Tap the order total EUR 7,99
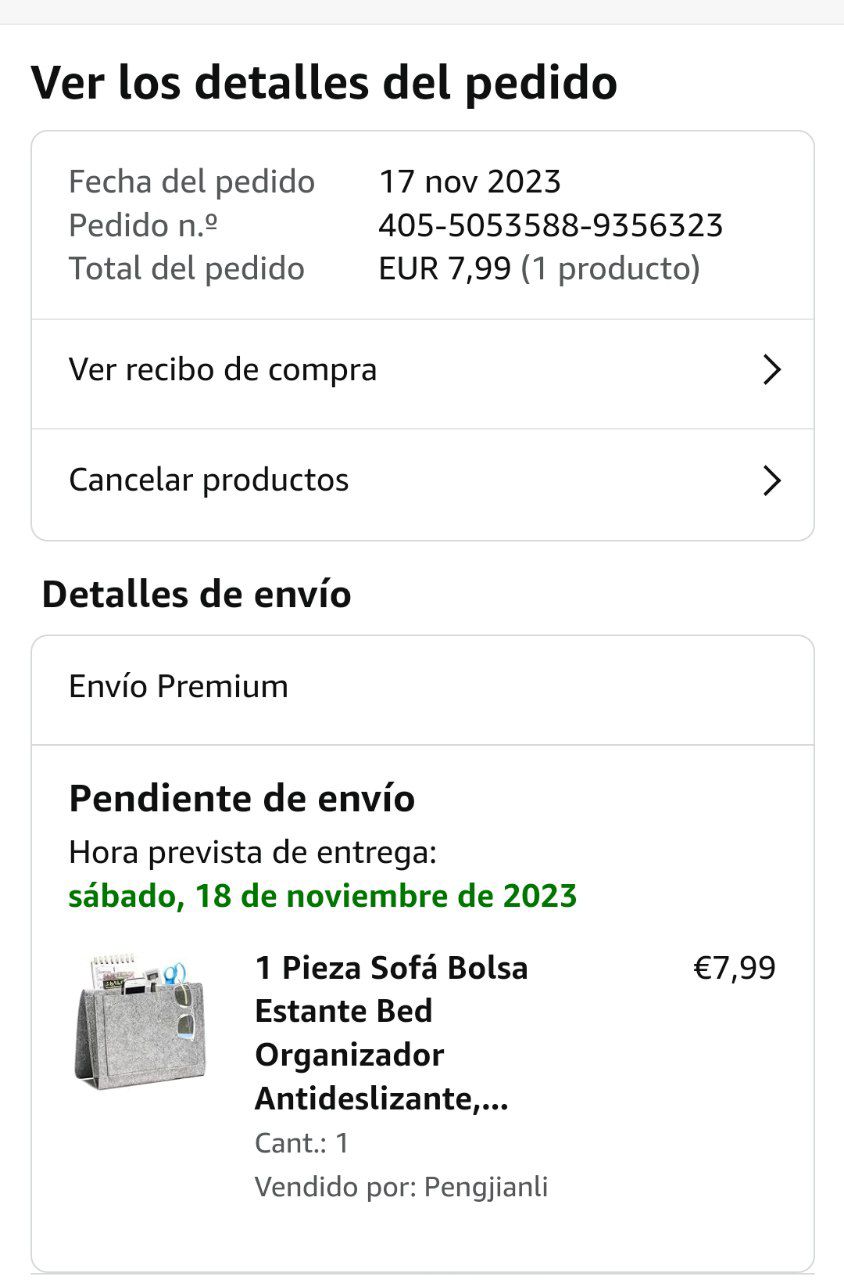The image size is (844, 1280). click(445, 269)
